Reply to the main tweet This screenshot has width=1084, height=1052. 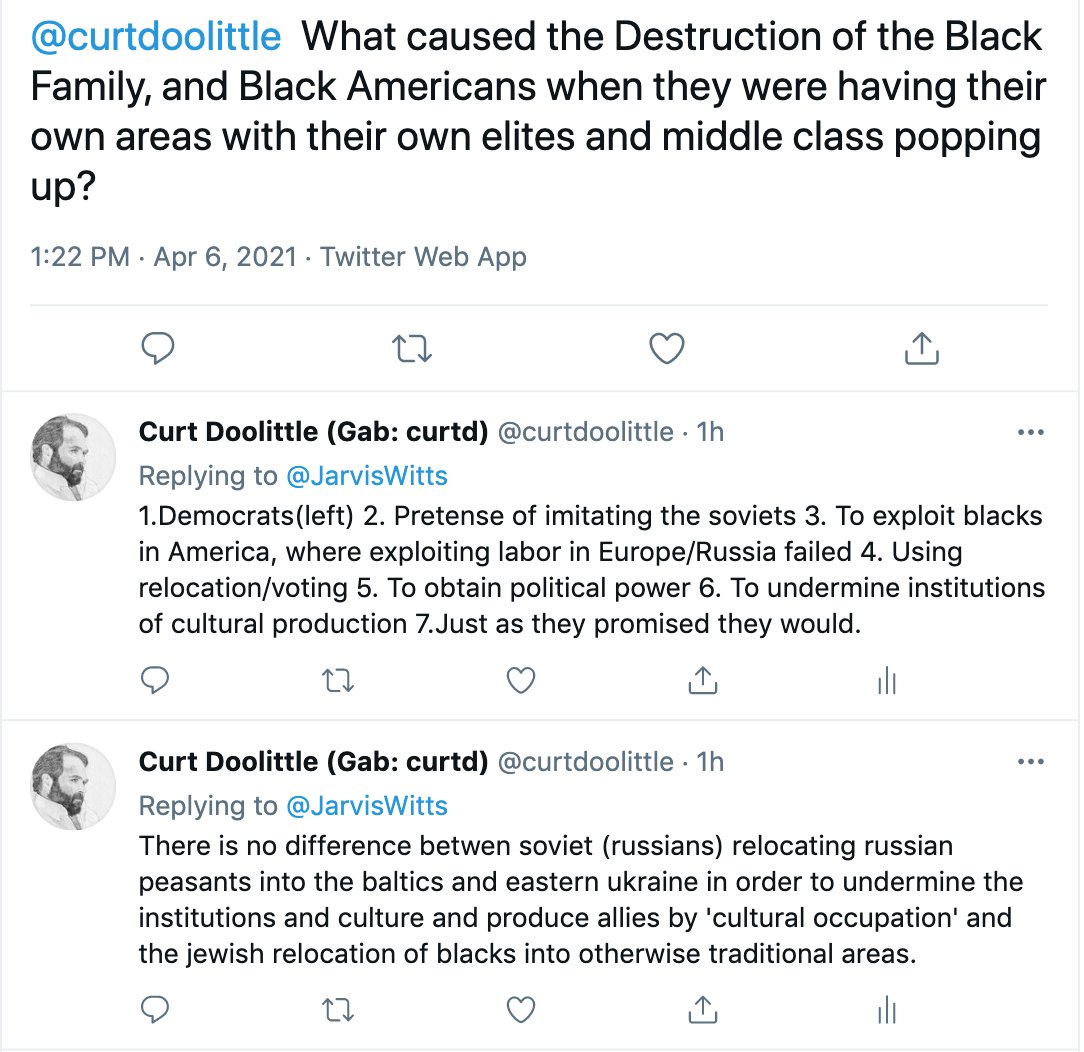(158, 348)
